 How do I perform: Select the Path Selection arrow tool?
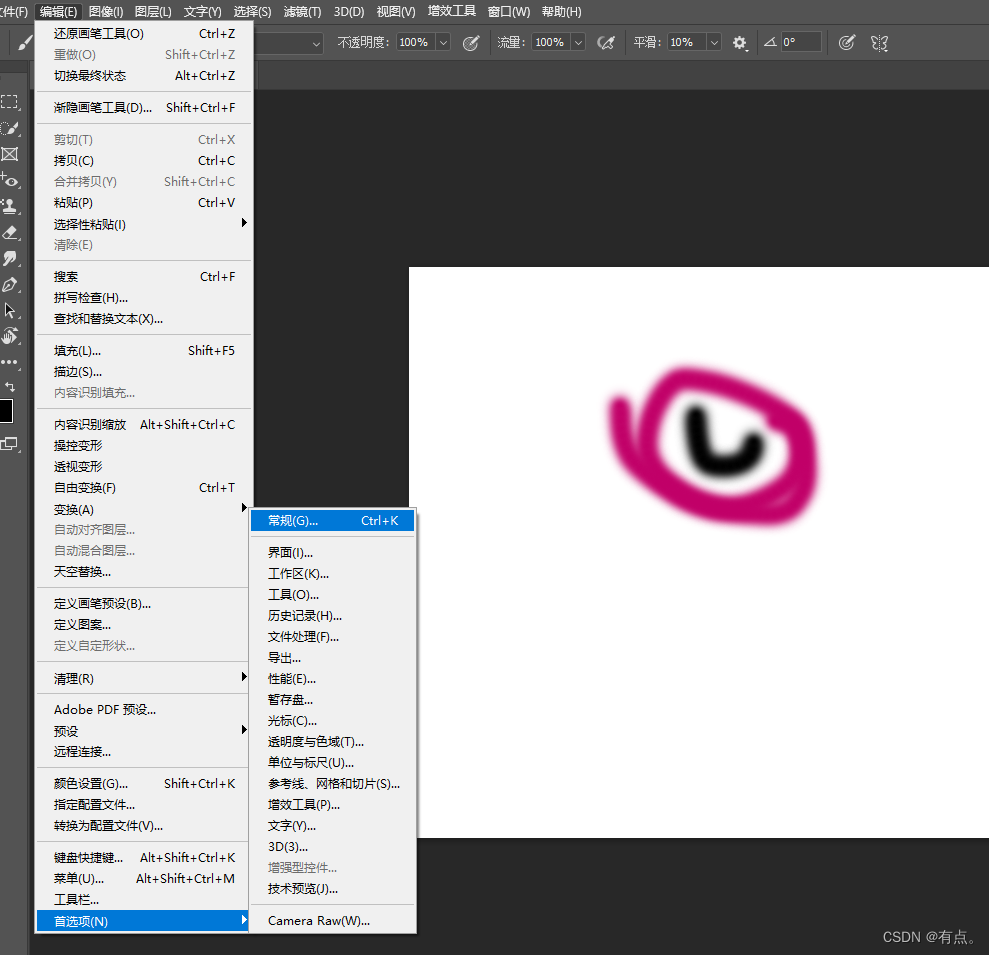point(9,310)
